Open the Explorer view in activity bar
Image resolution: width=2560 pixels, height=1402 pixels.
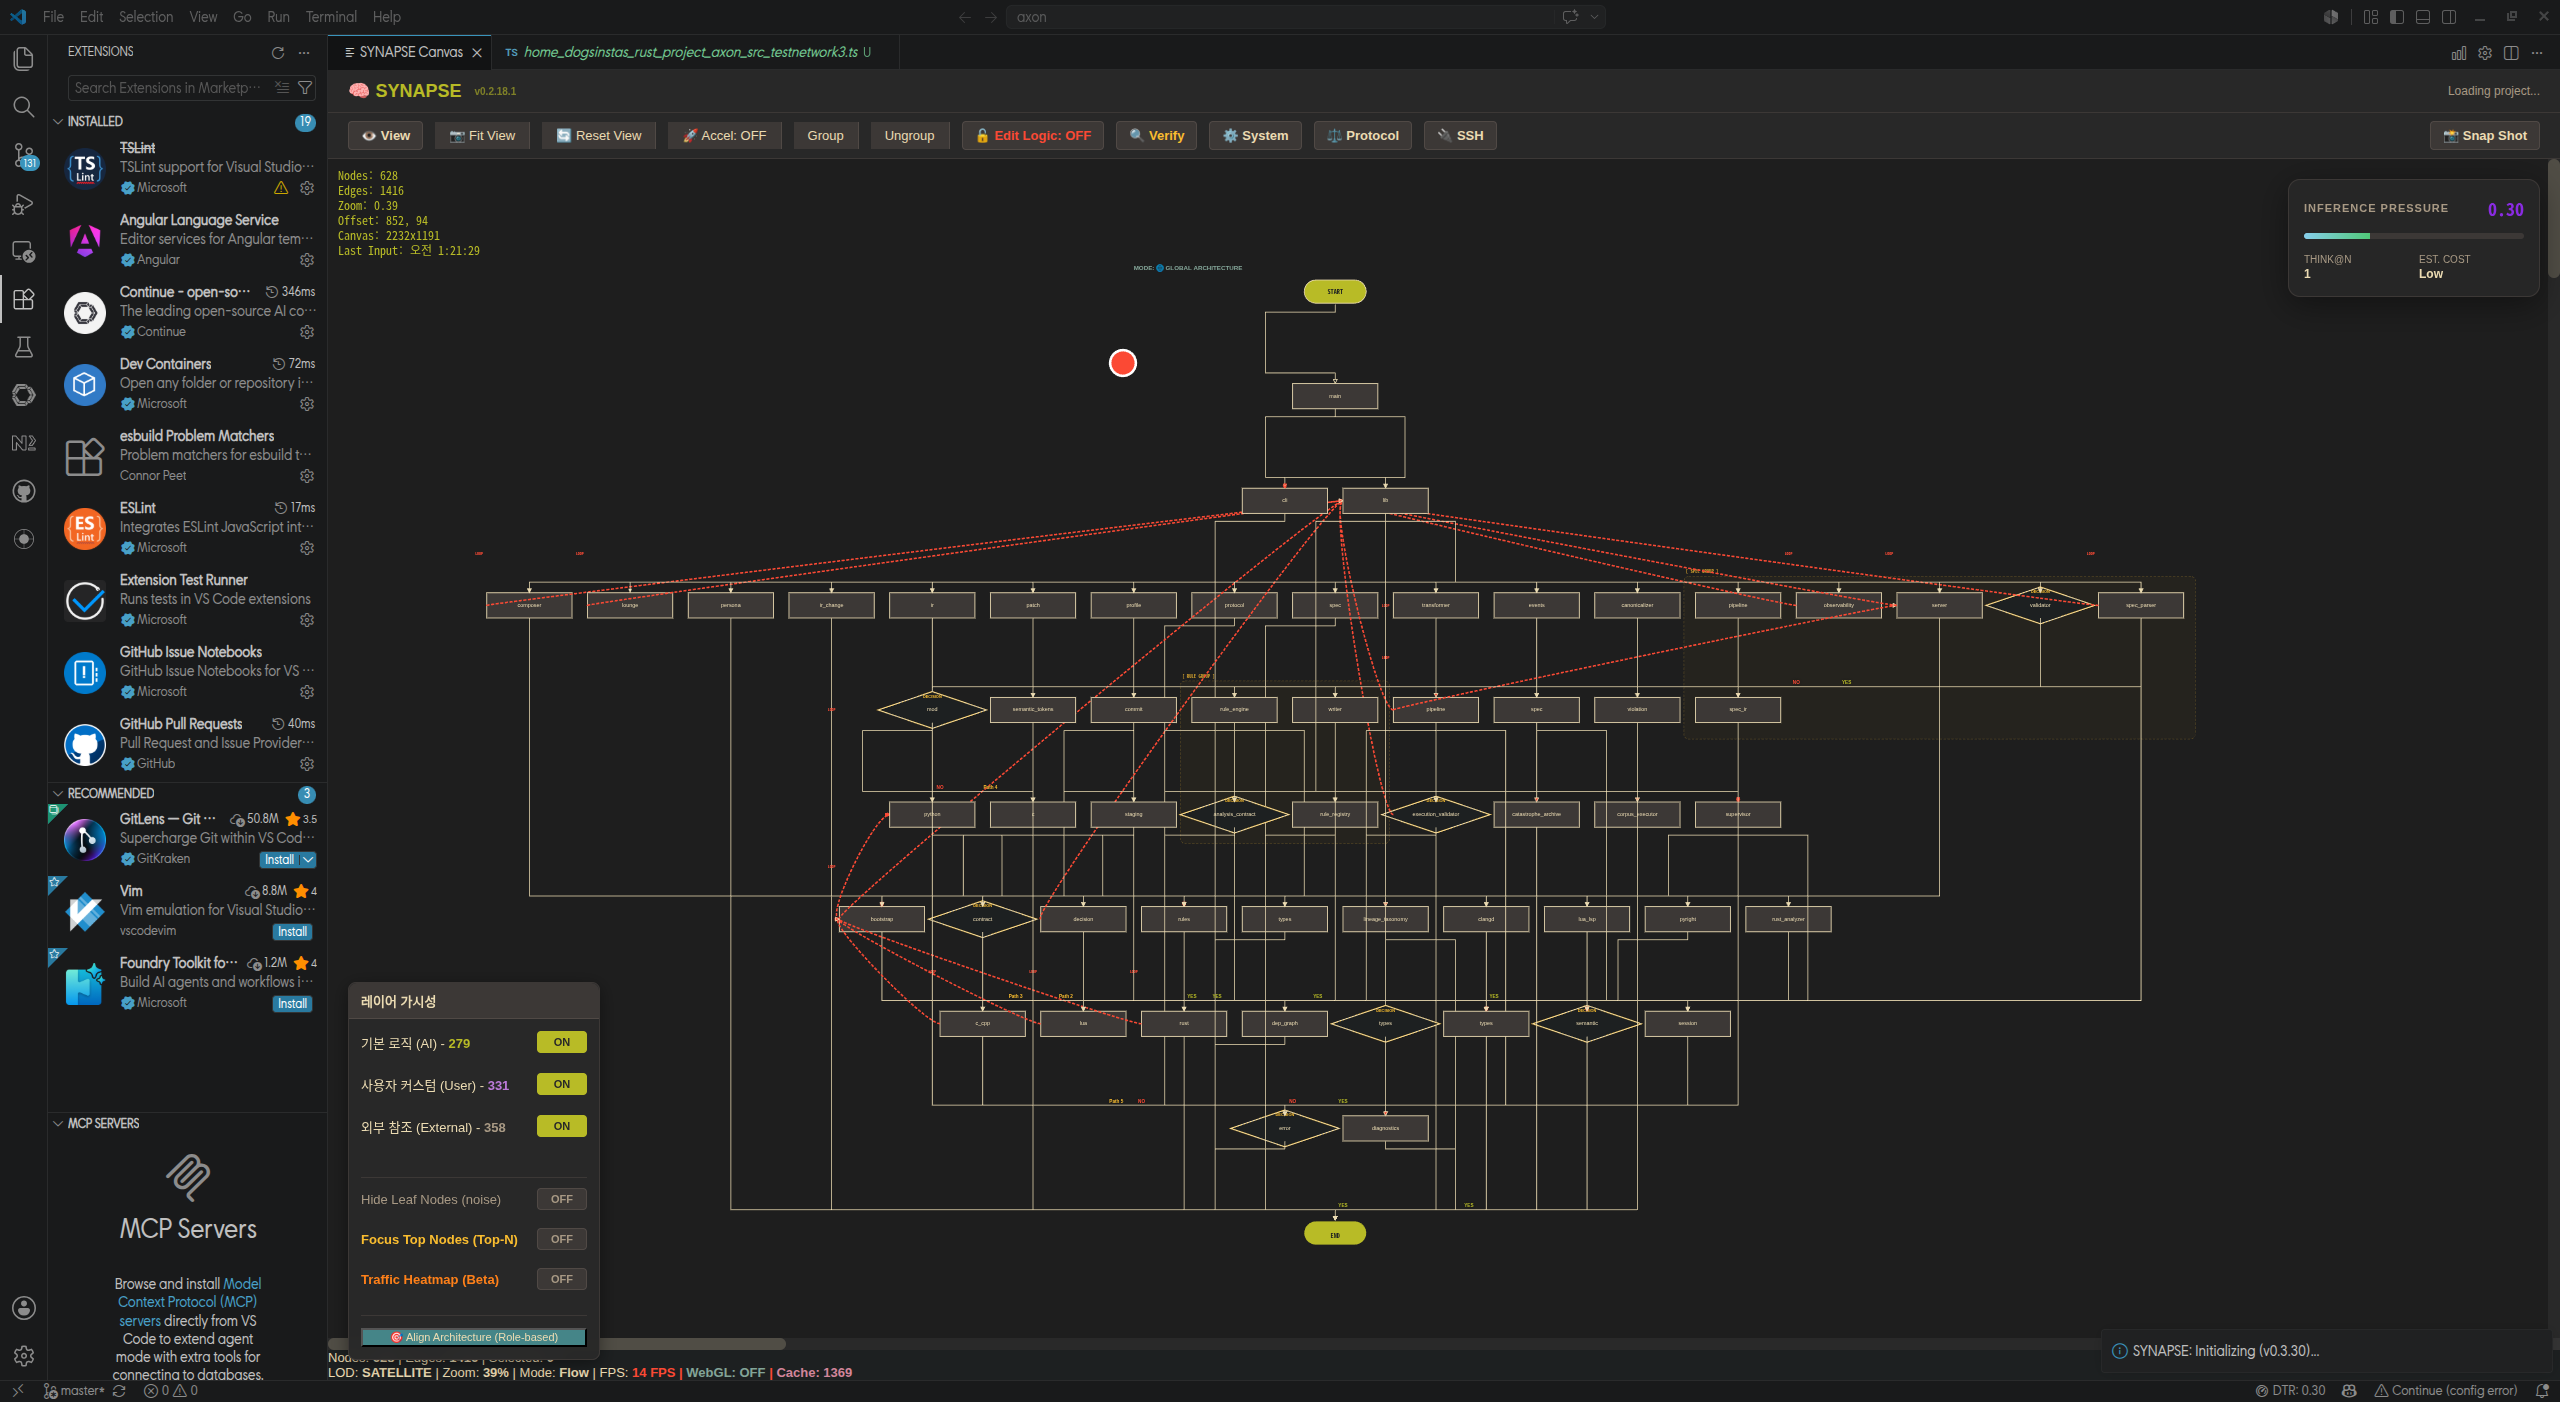(23, 59)
